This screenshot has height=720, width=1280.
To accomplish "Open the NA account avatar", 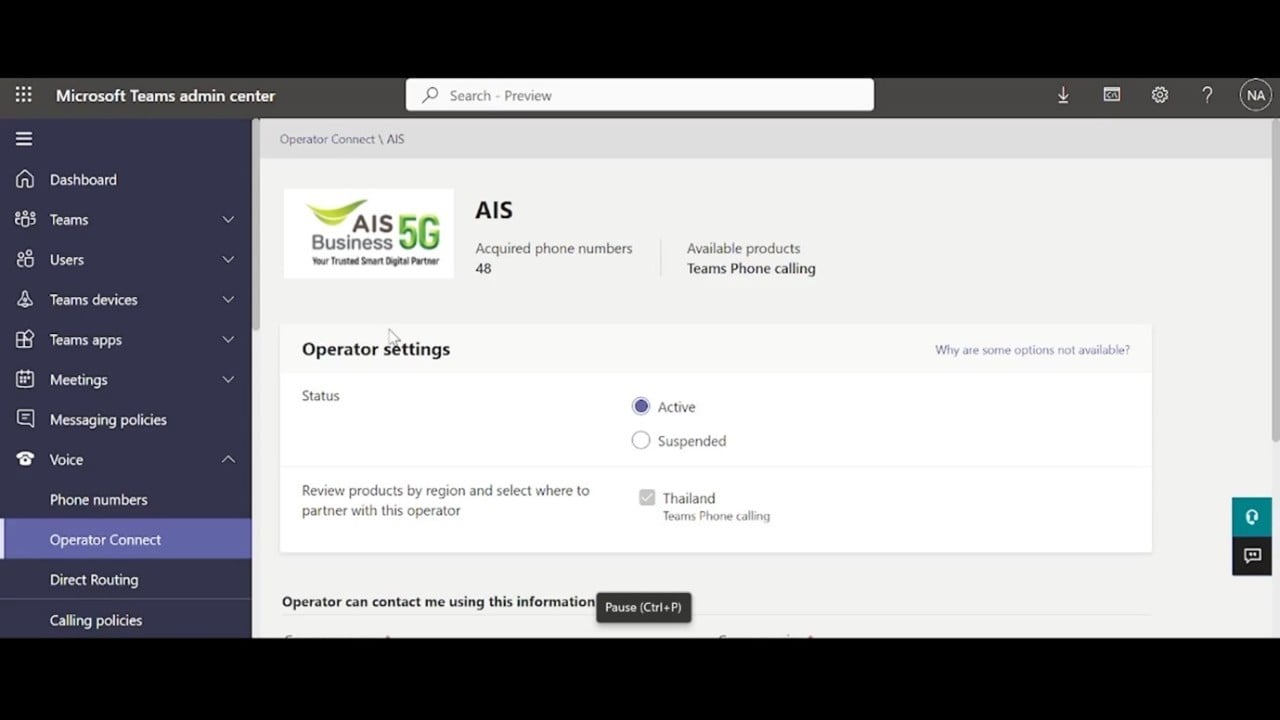I will (1255, 95).
